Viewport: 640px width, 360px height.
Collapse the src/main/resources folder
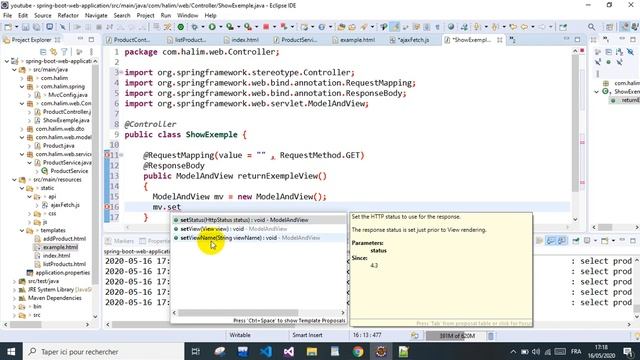[x=14, y=180]
